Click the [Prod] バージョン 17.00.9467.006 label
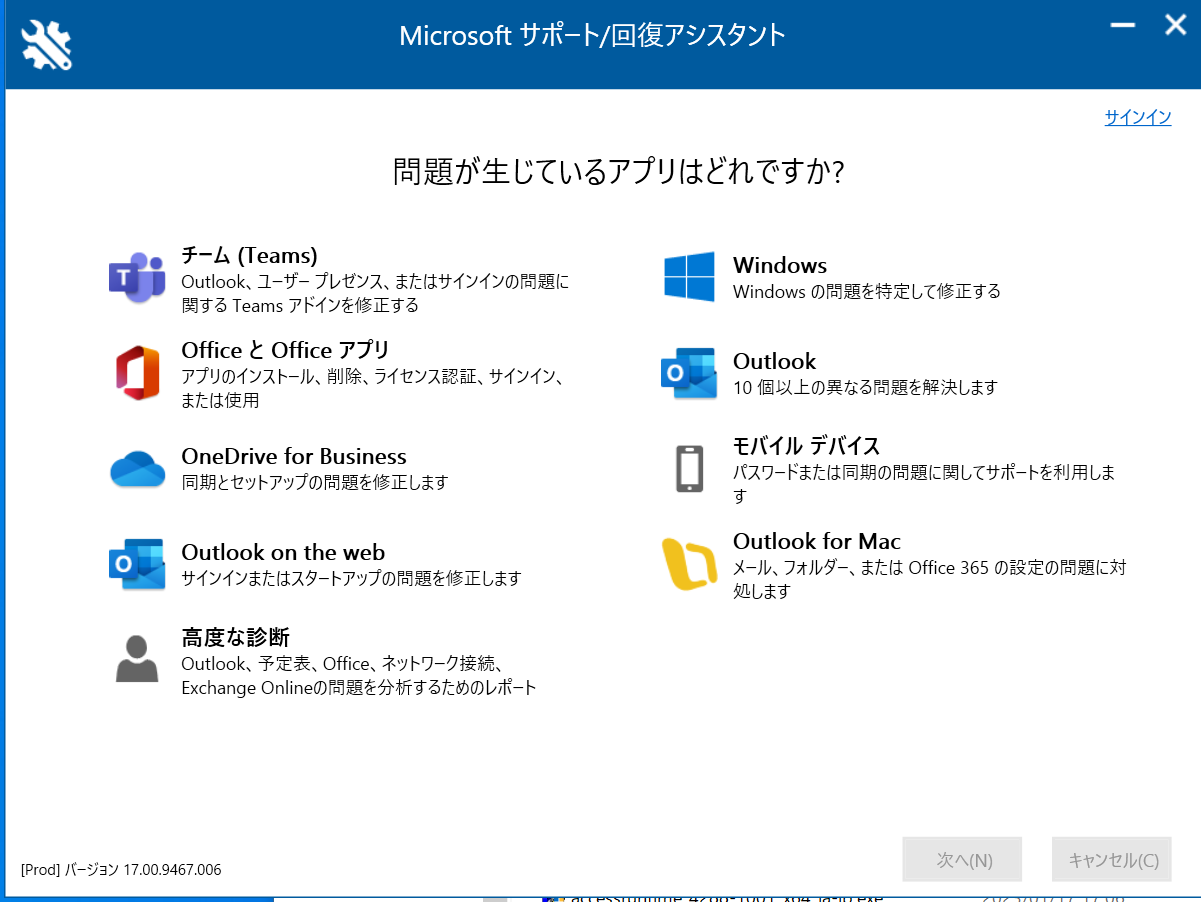 (x=121, y=869)
